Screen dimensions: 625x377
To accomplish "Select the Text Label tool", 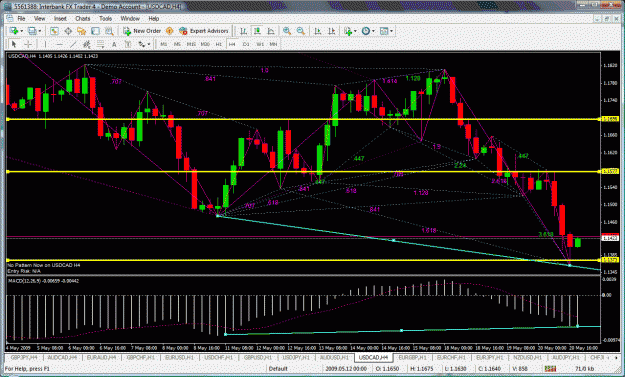I will coord(128,44).
